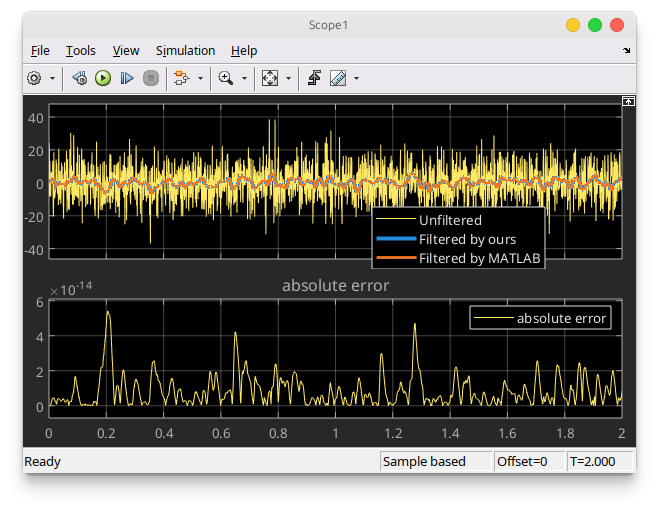The image size is (659, 512).
Task: Open the Triggers icon in toolbar
Action: (x=314, y=78)
